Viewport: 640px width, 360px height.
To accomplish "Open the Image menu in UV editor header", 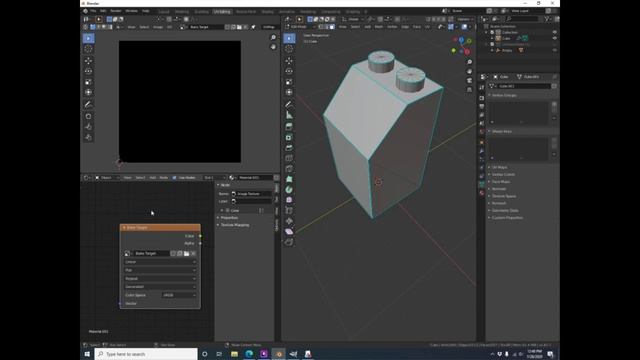I will (x=158, y=27).
